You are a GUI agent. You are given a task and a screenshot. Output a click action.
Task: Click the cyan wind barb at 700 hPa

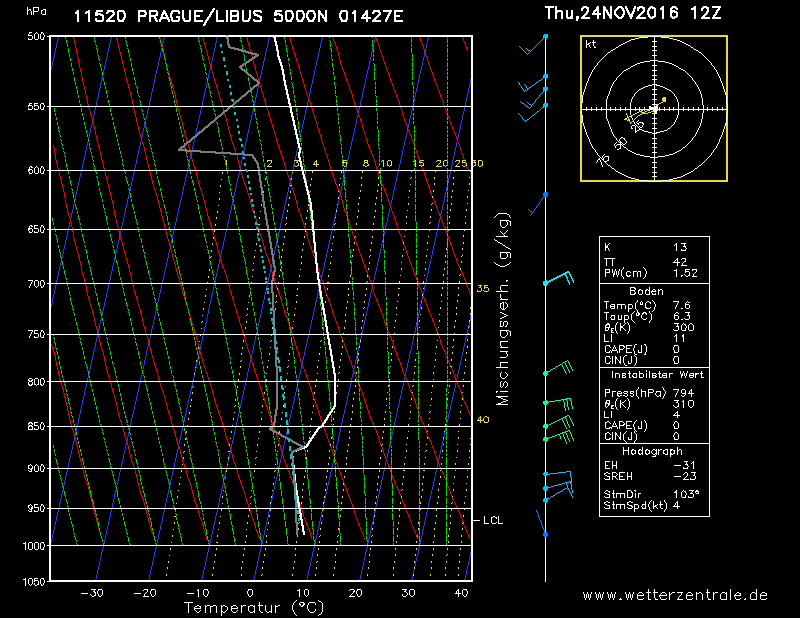coord(558,278)
